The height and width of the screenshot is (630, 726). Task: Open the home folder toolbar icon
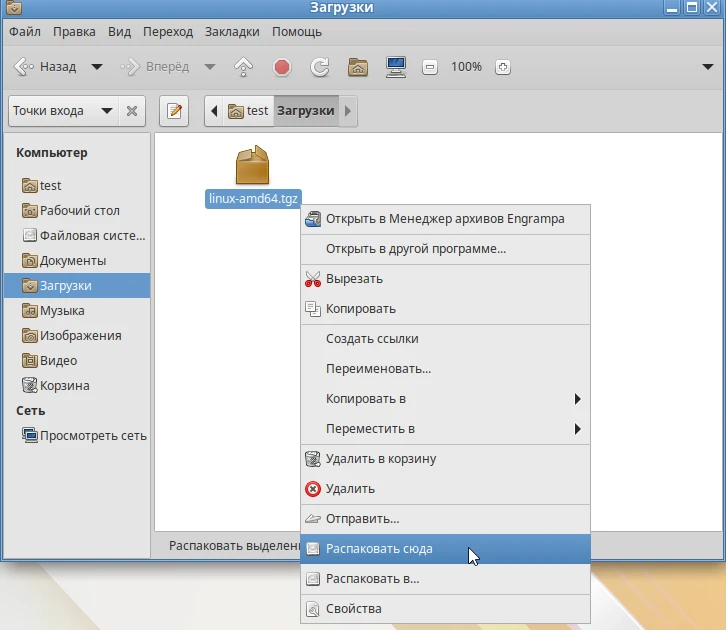coord(358,67)
